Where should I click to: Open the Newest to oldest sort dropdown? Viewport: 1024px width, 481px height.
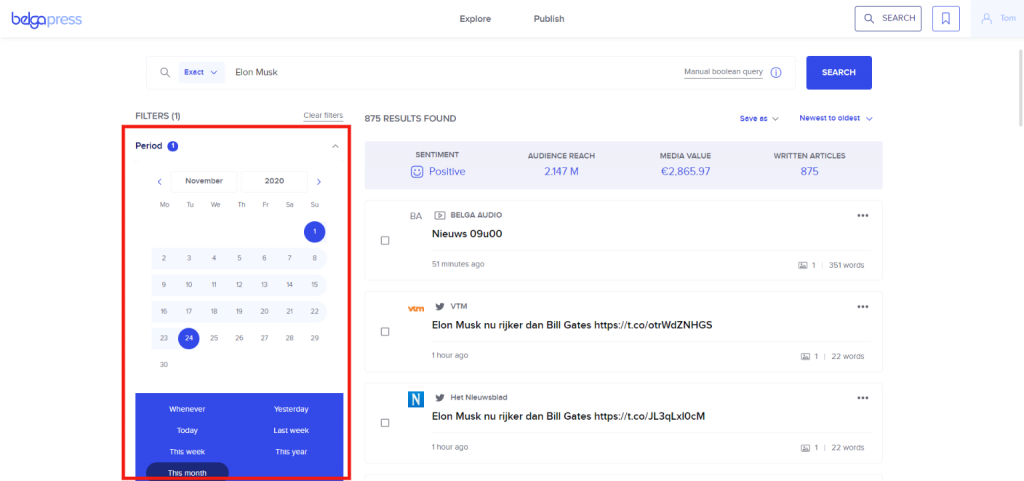tap(836, 119)
